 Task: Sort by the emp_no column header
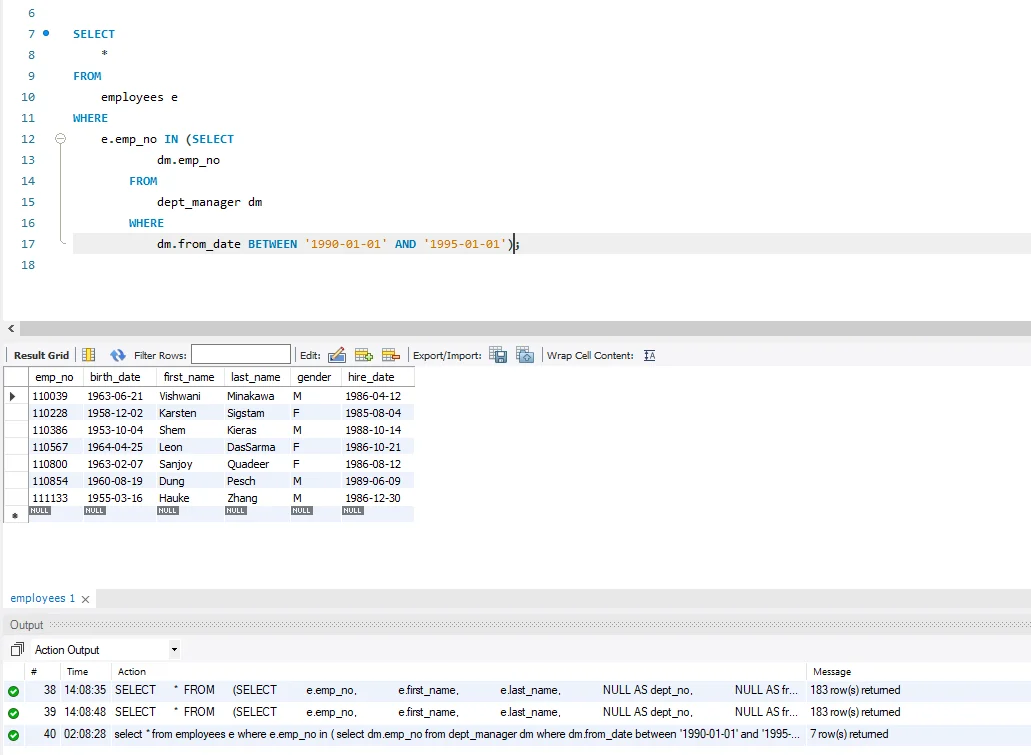tap(54, 377)
